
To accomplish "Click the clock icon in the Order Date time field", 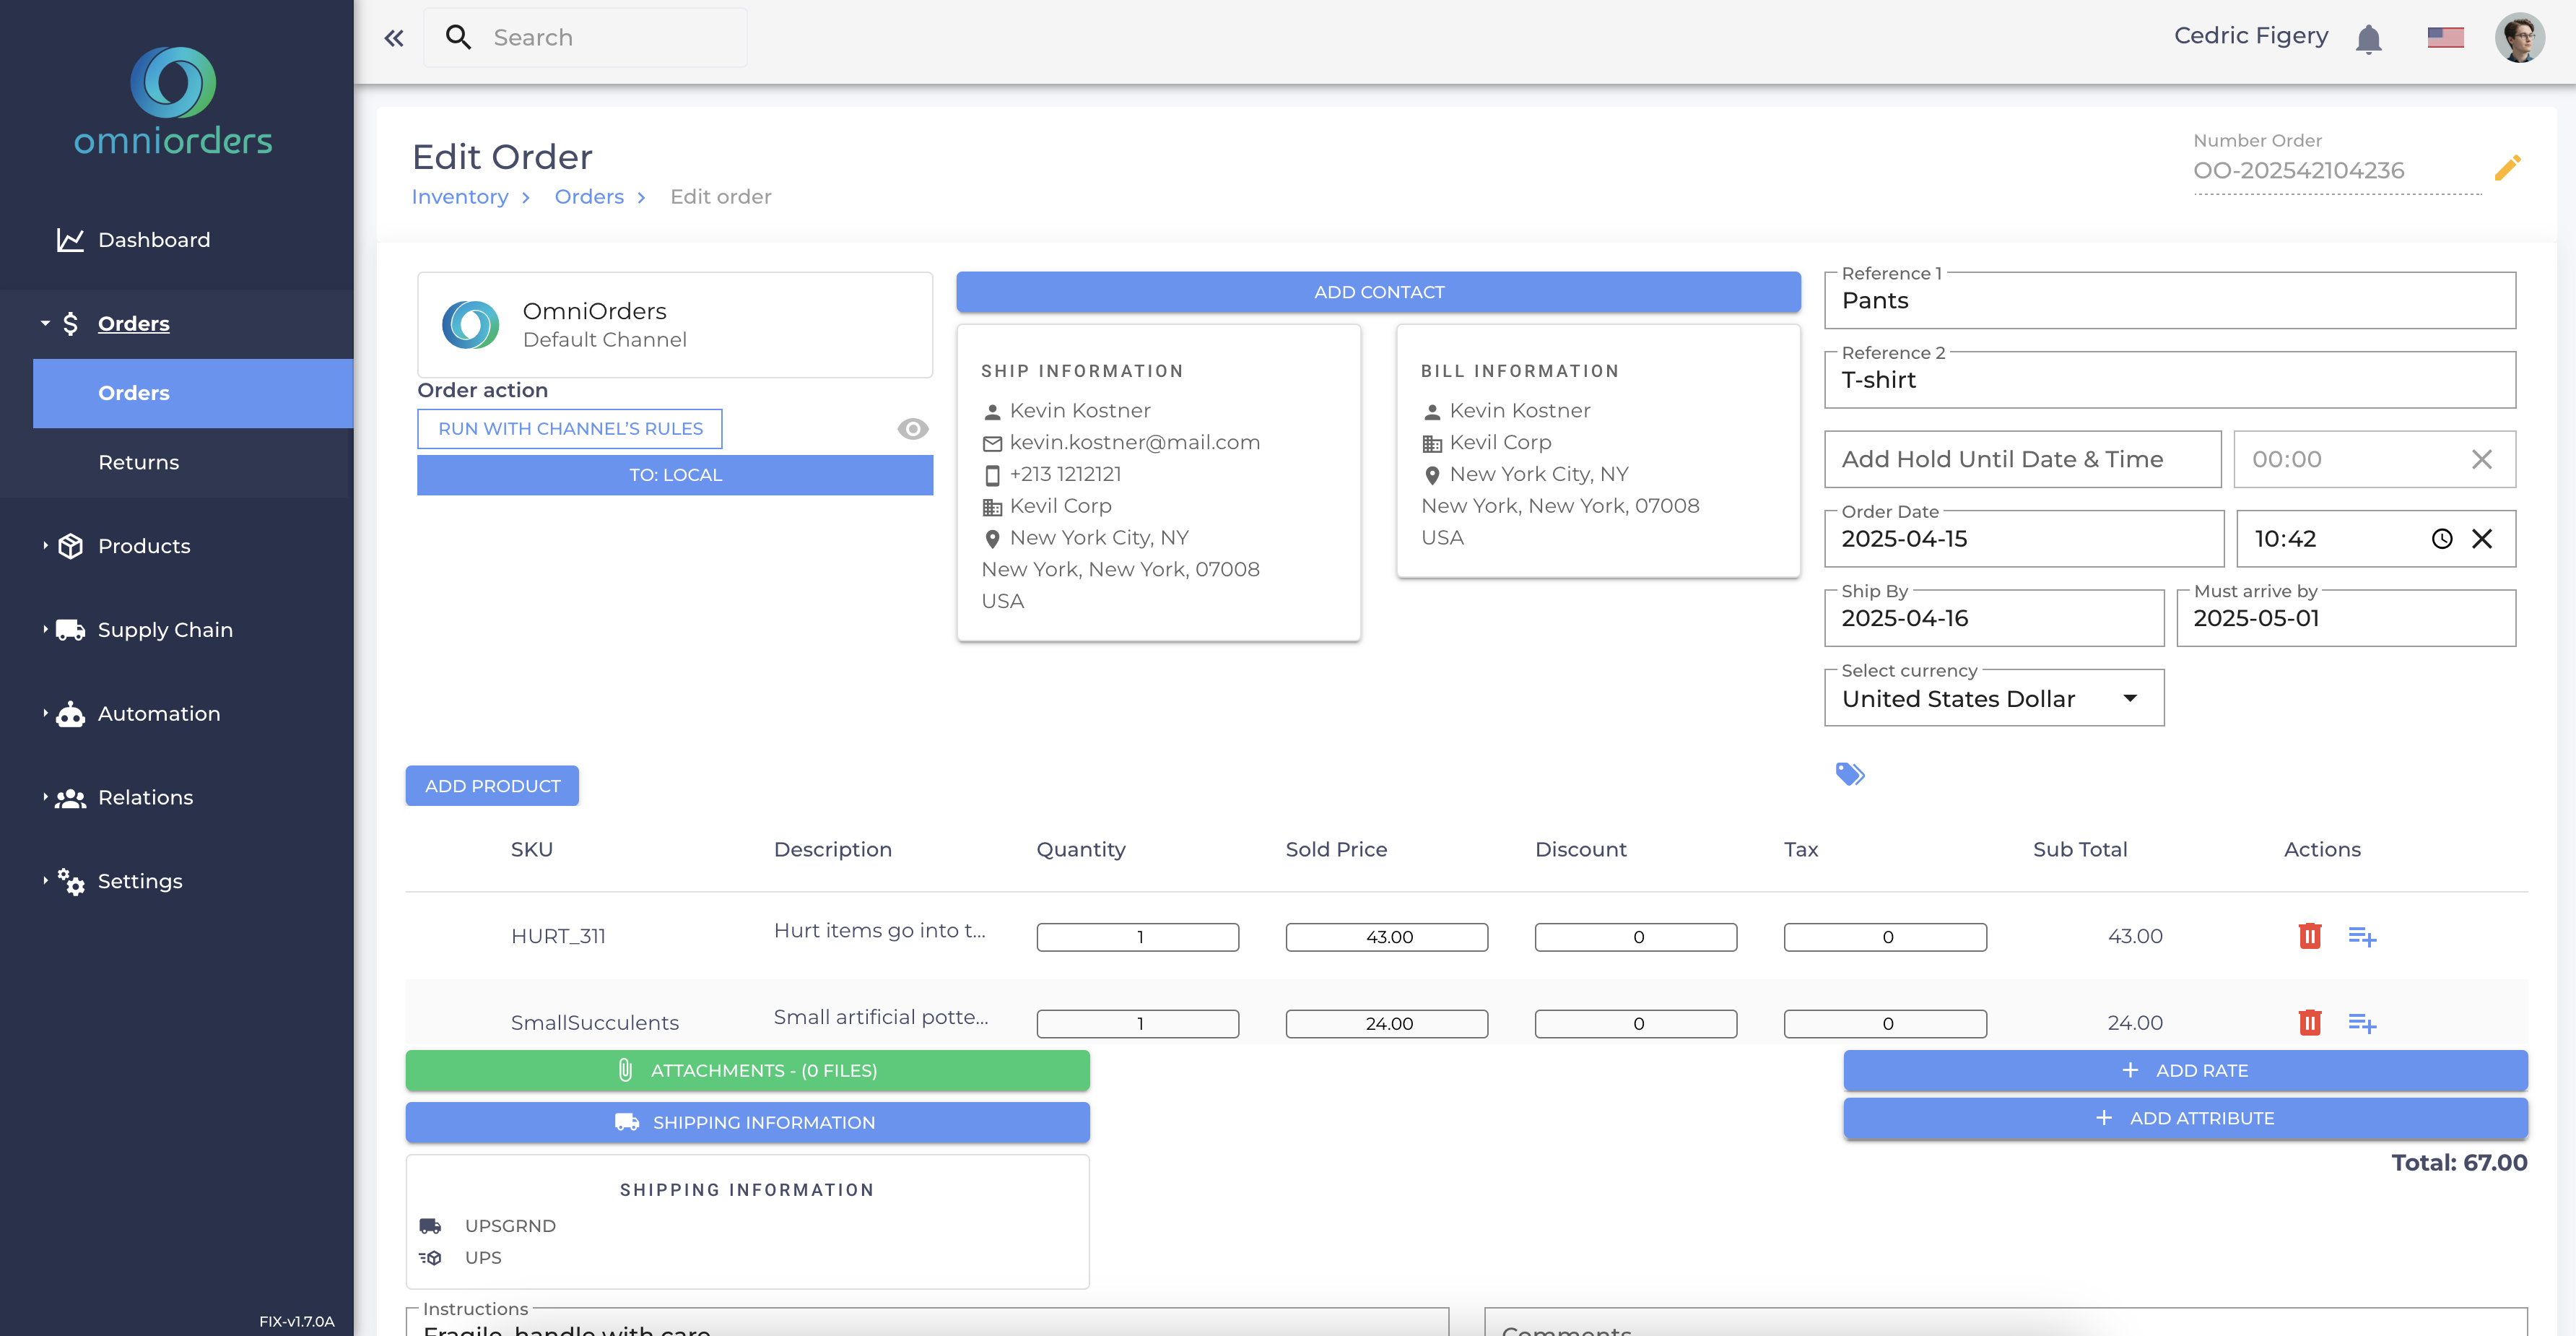I will coord(2442,539).
